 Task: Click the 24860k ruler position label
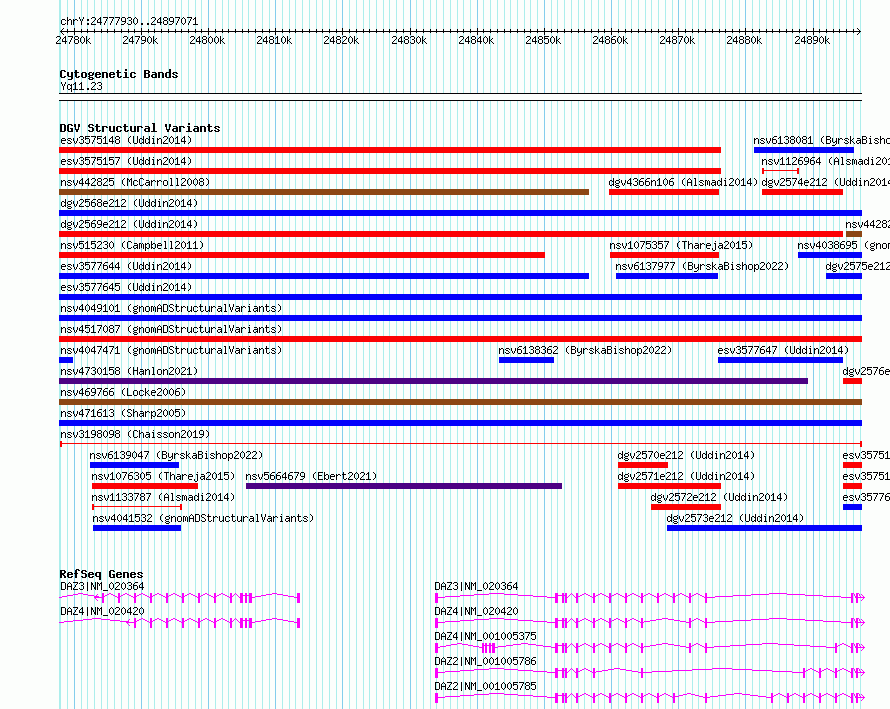click(x=610, y=40)
